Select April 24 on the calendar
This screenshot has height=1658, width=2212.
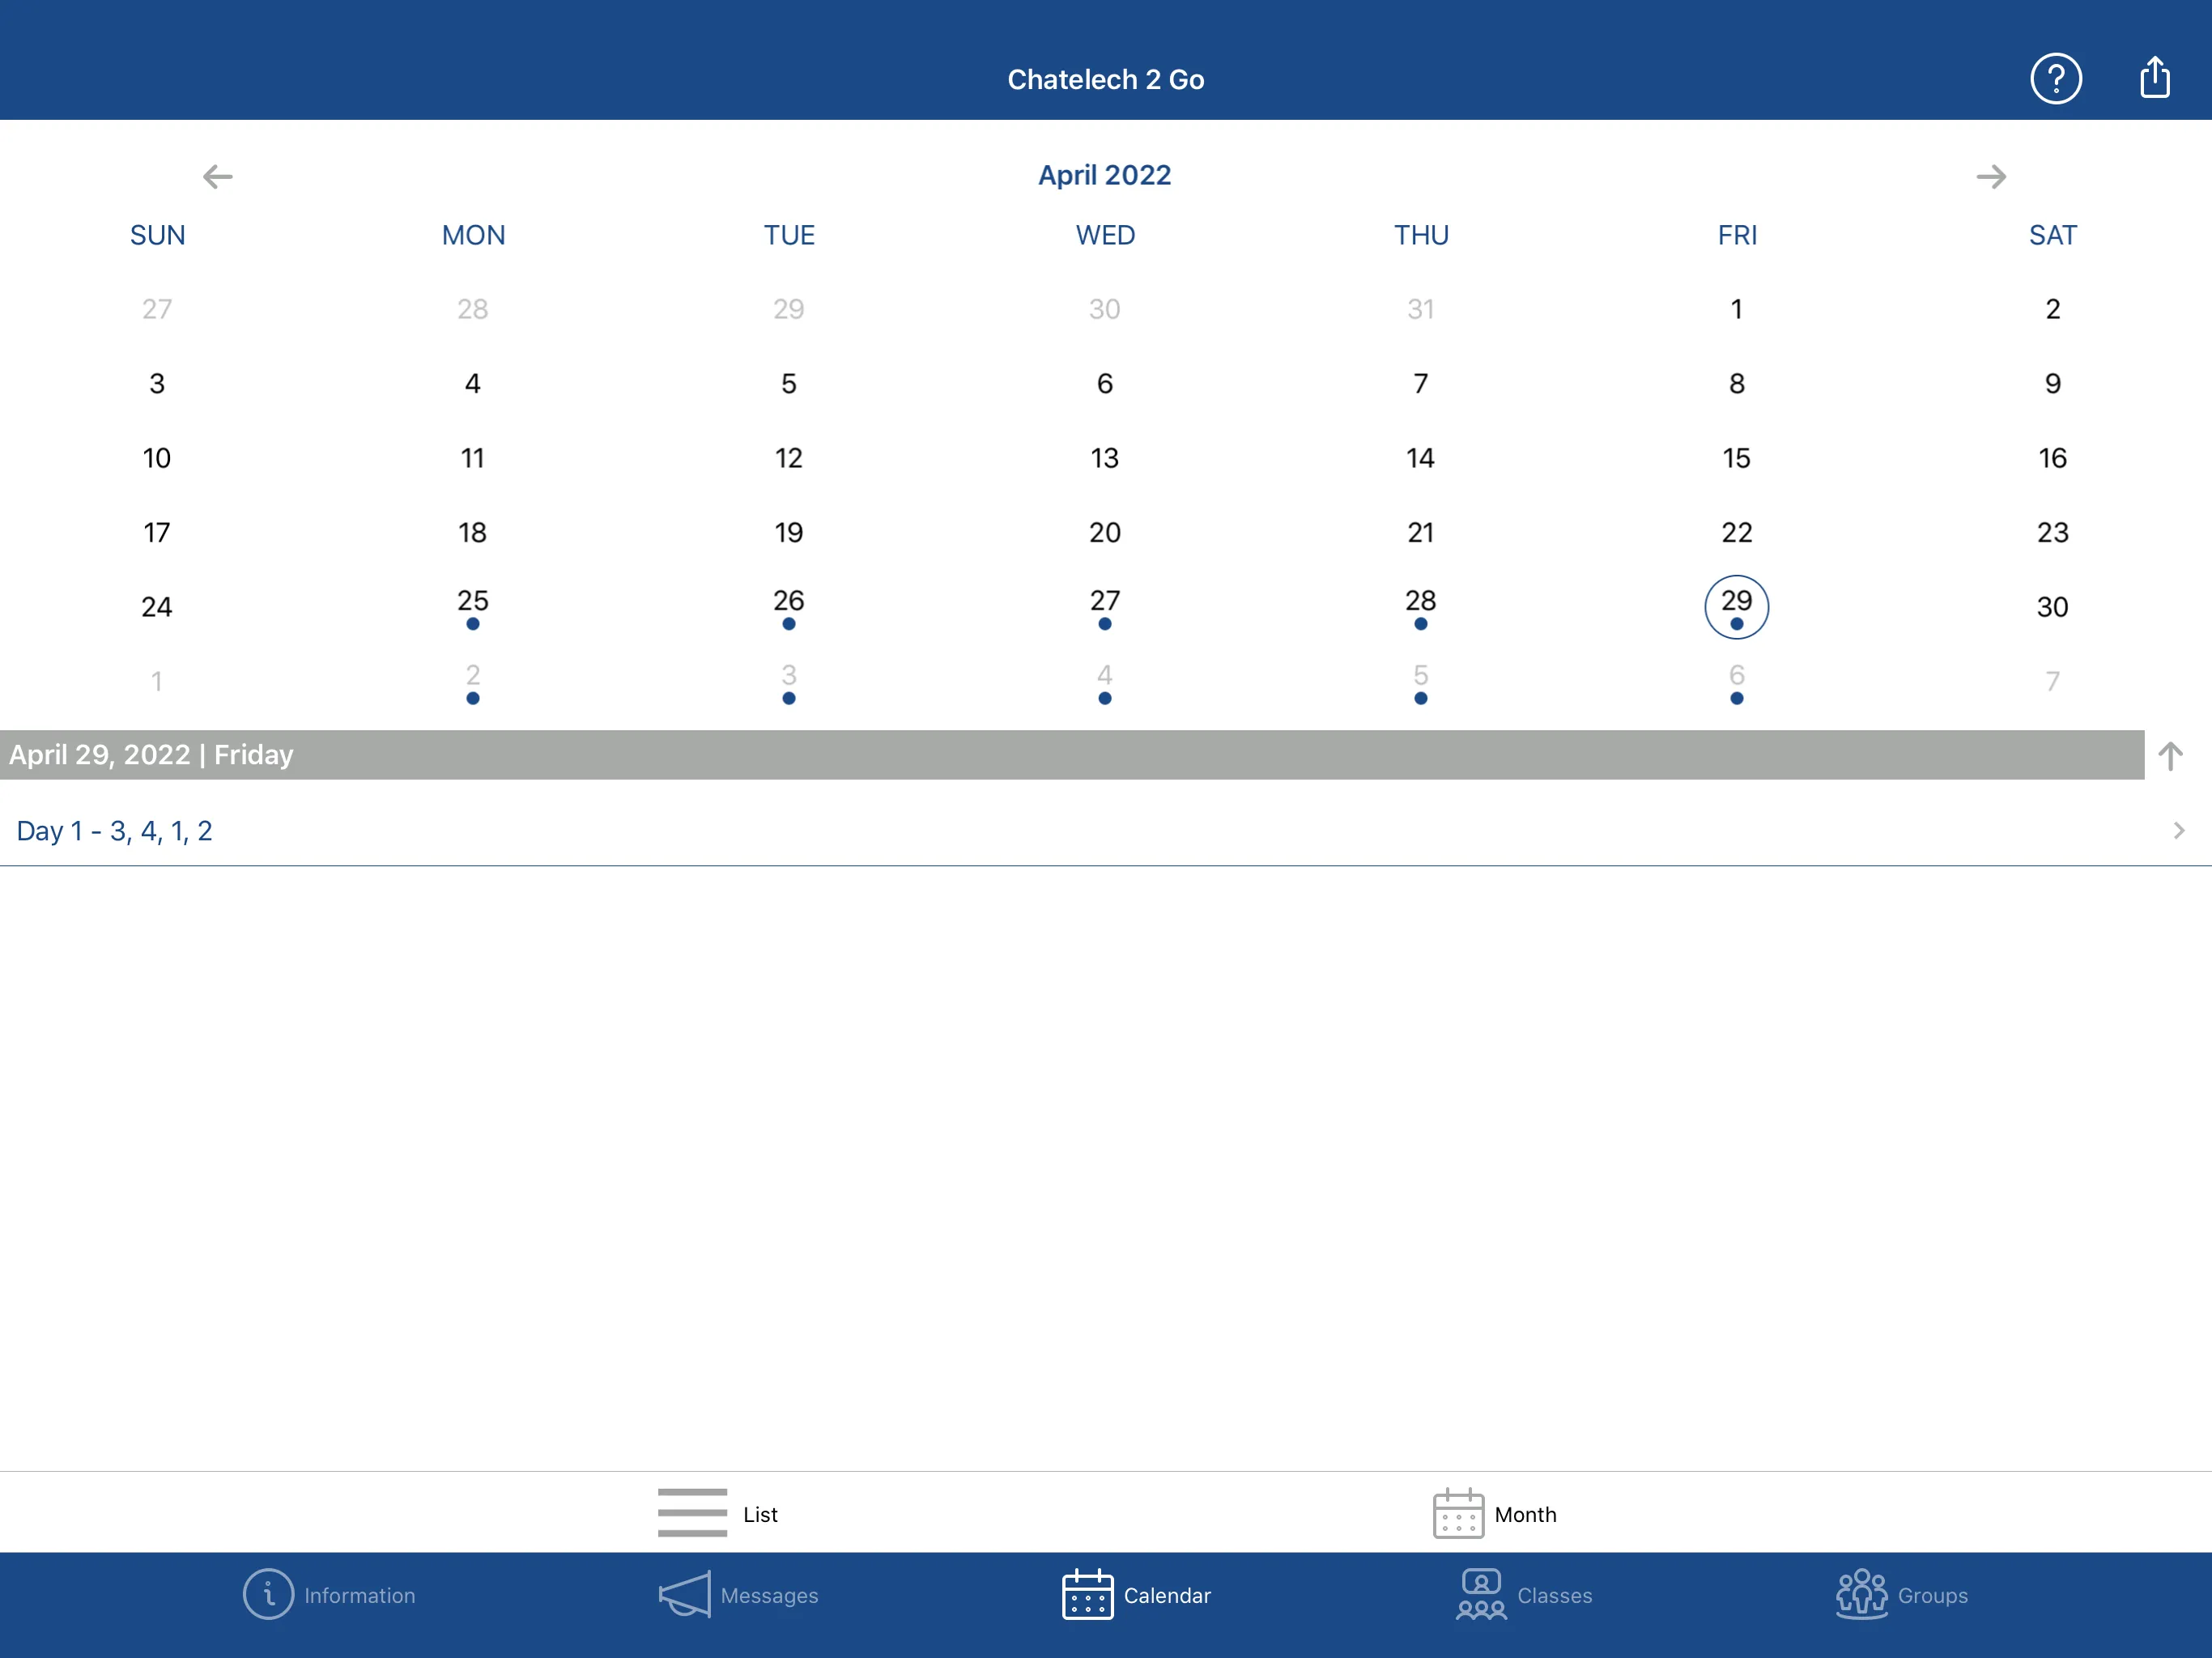(157, 607)
